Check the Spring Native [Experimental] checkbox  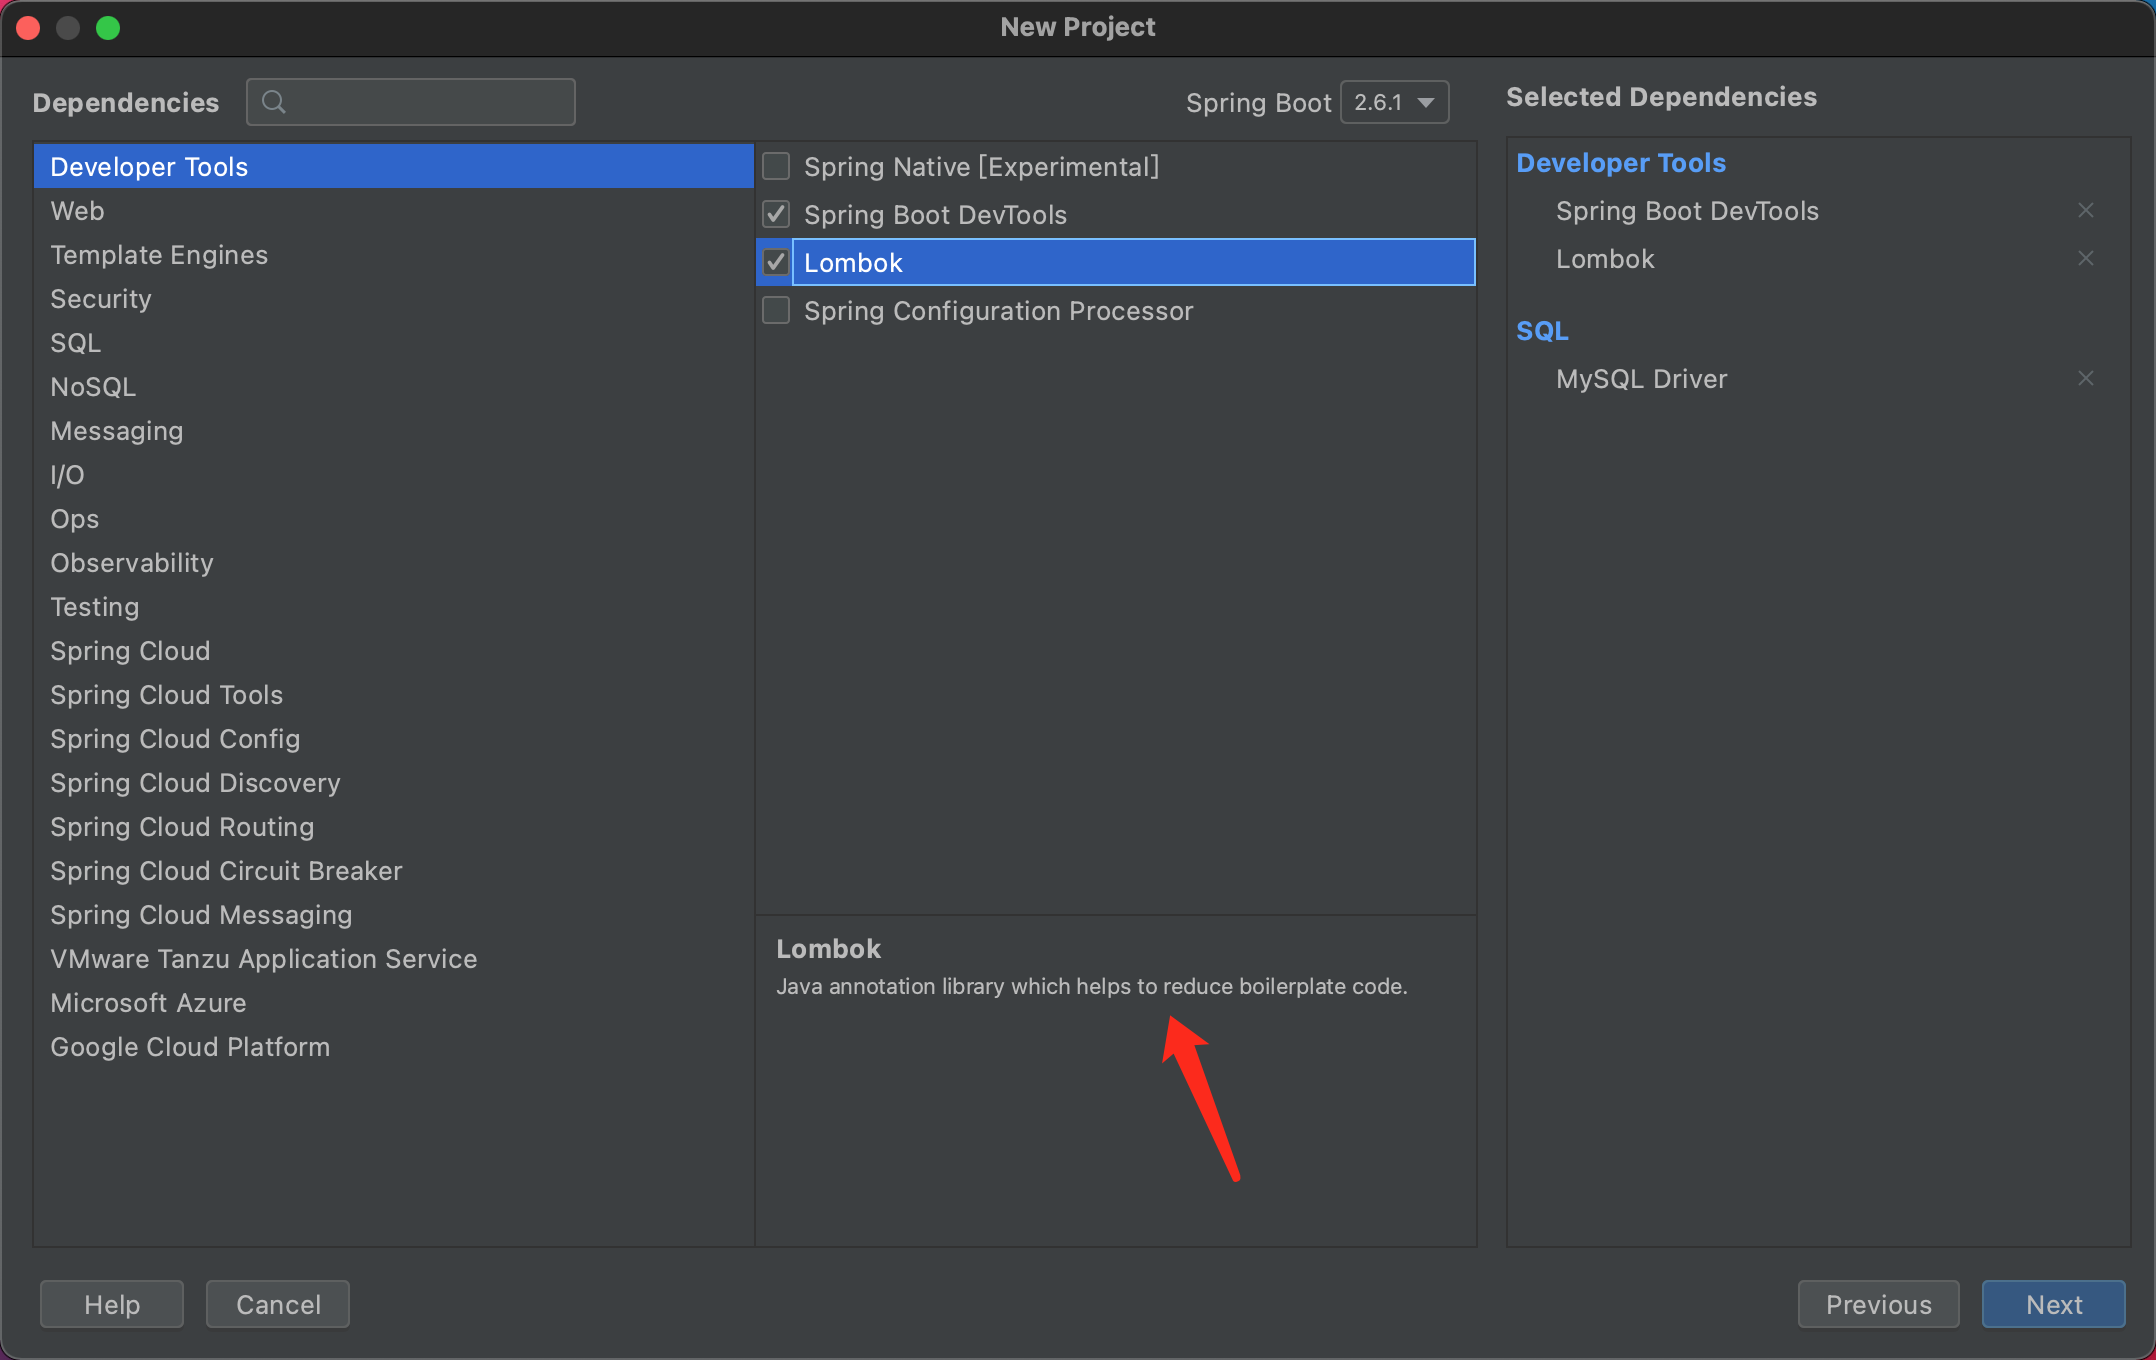(x=776, y=166)
